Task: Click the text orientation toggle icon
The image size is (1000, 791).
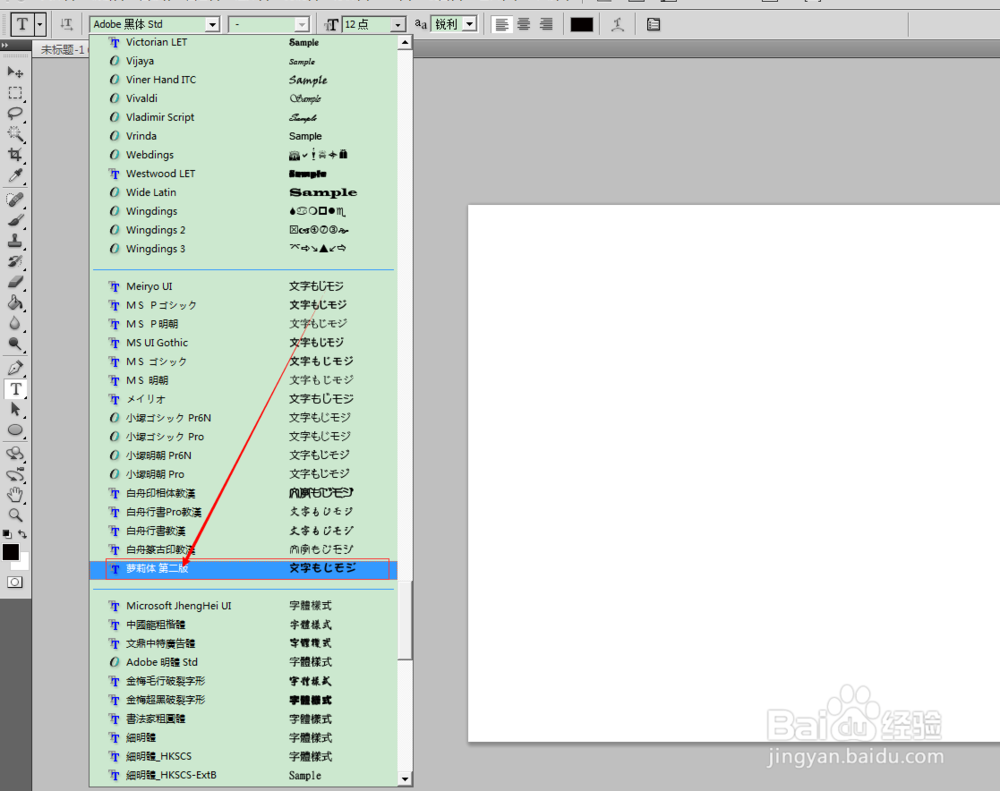Action: (x=66, y=24)
